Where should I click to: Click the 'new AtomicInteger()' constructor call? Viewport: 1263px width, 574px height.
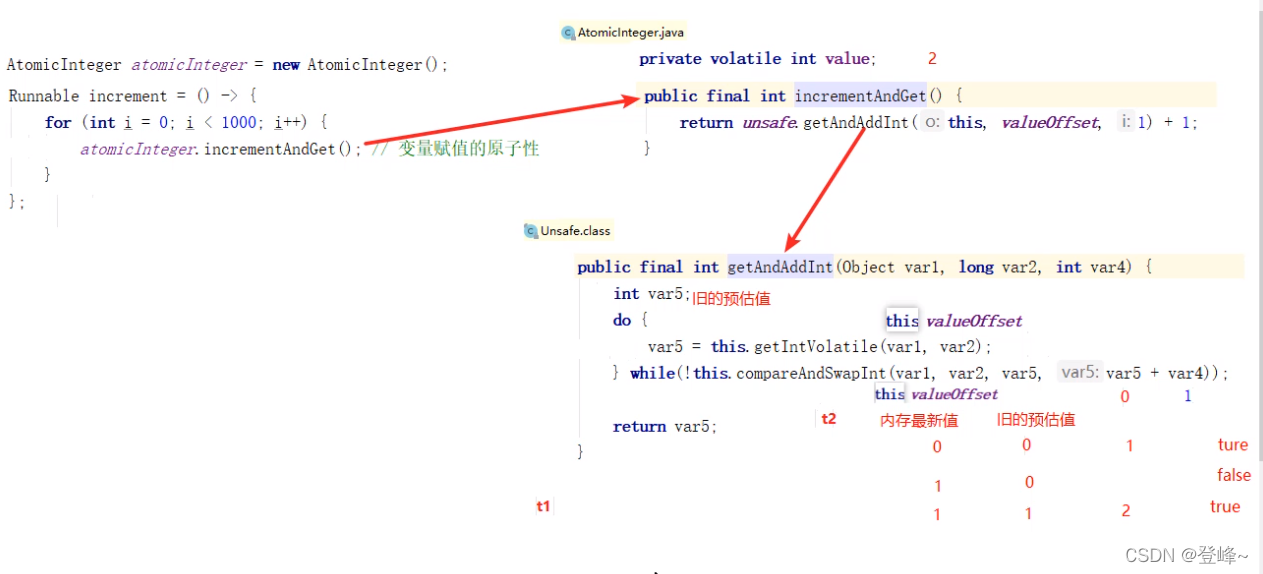click(356, 65)
